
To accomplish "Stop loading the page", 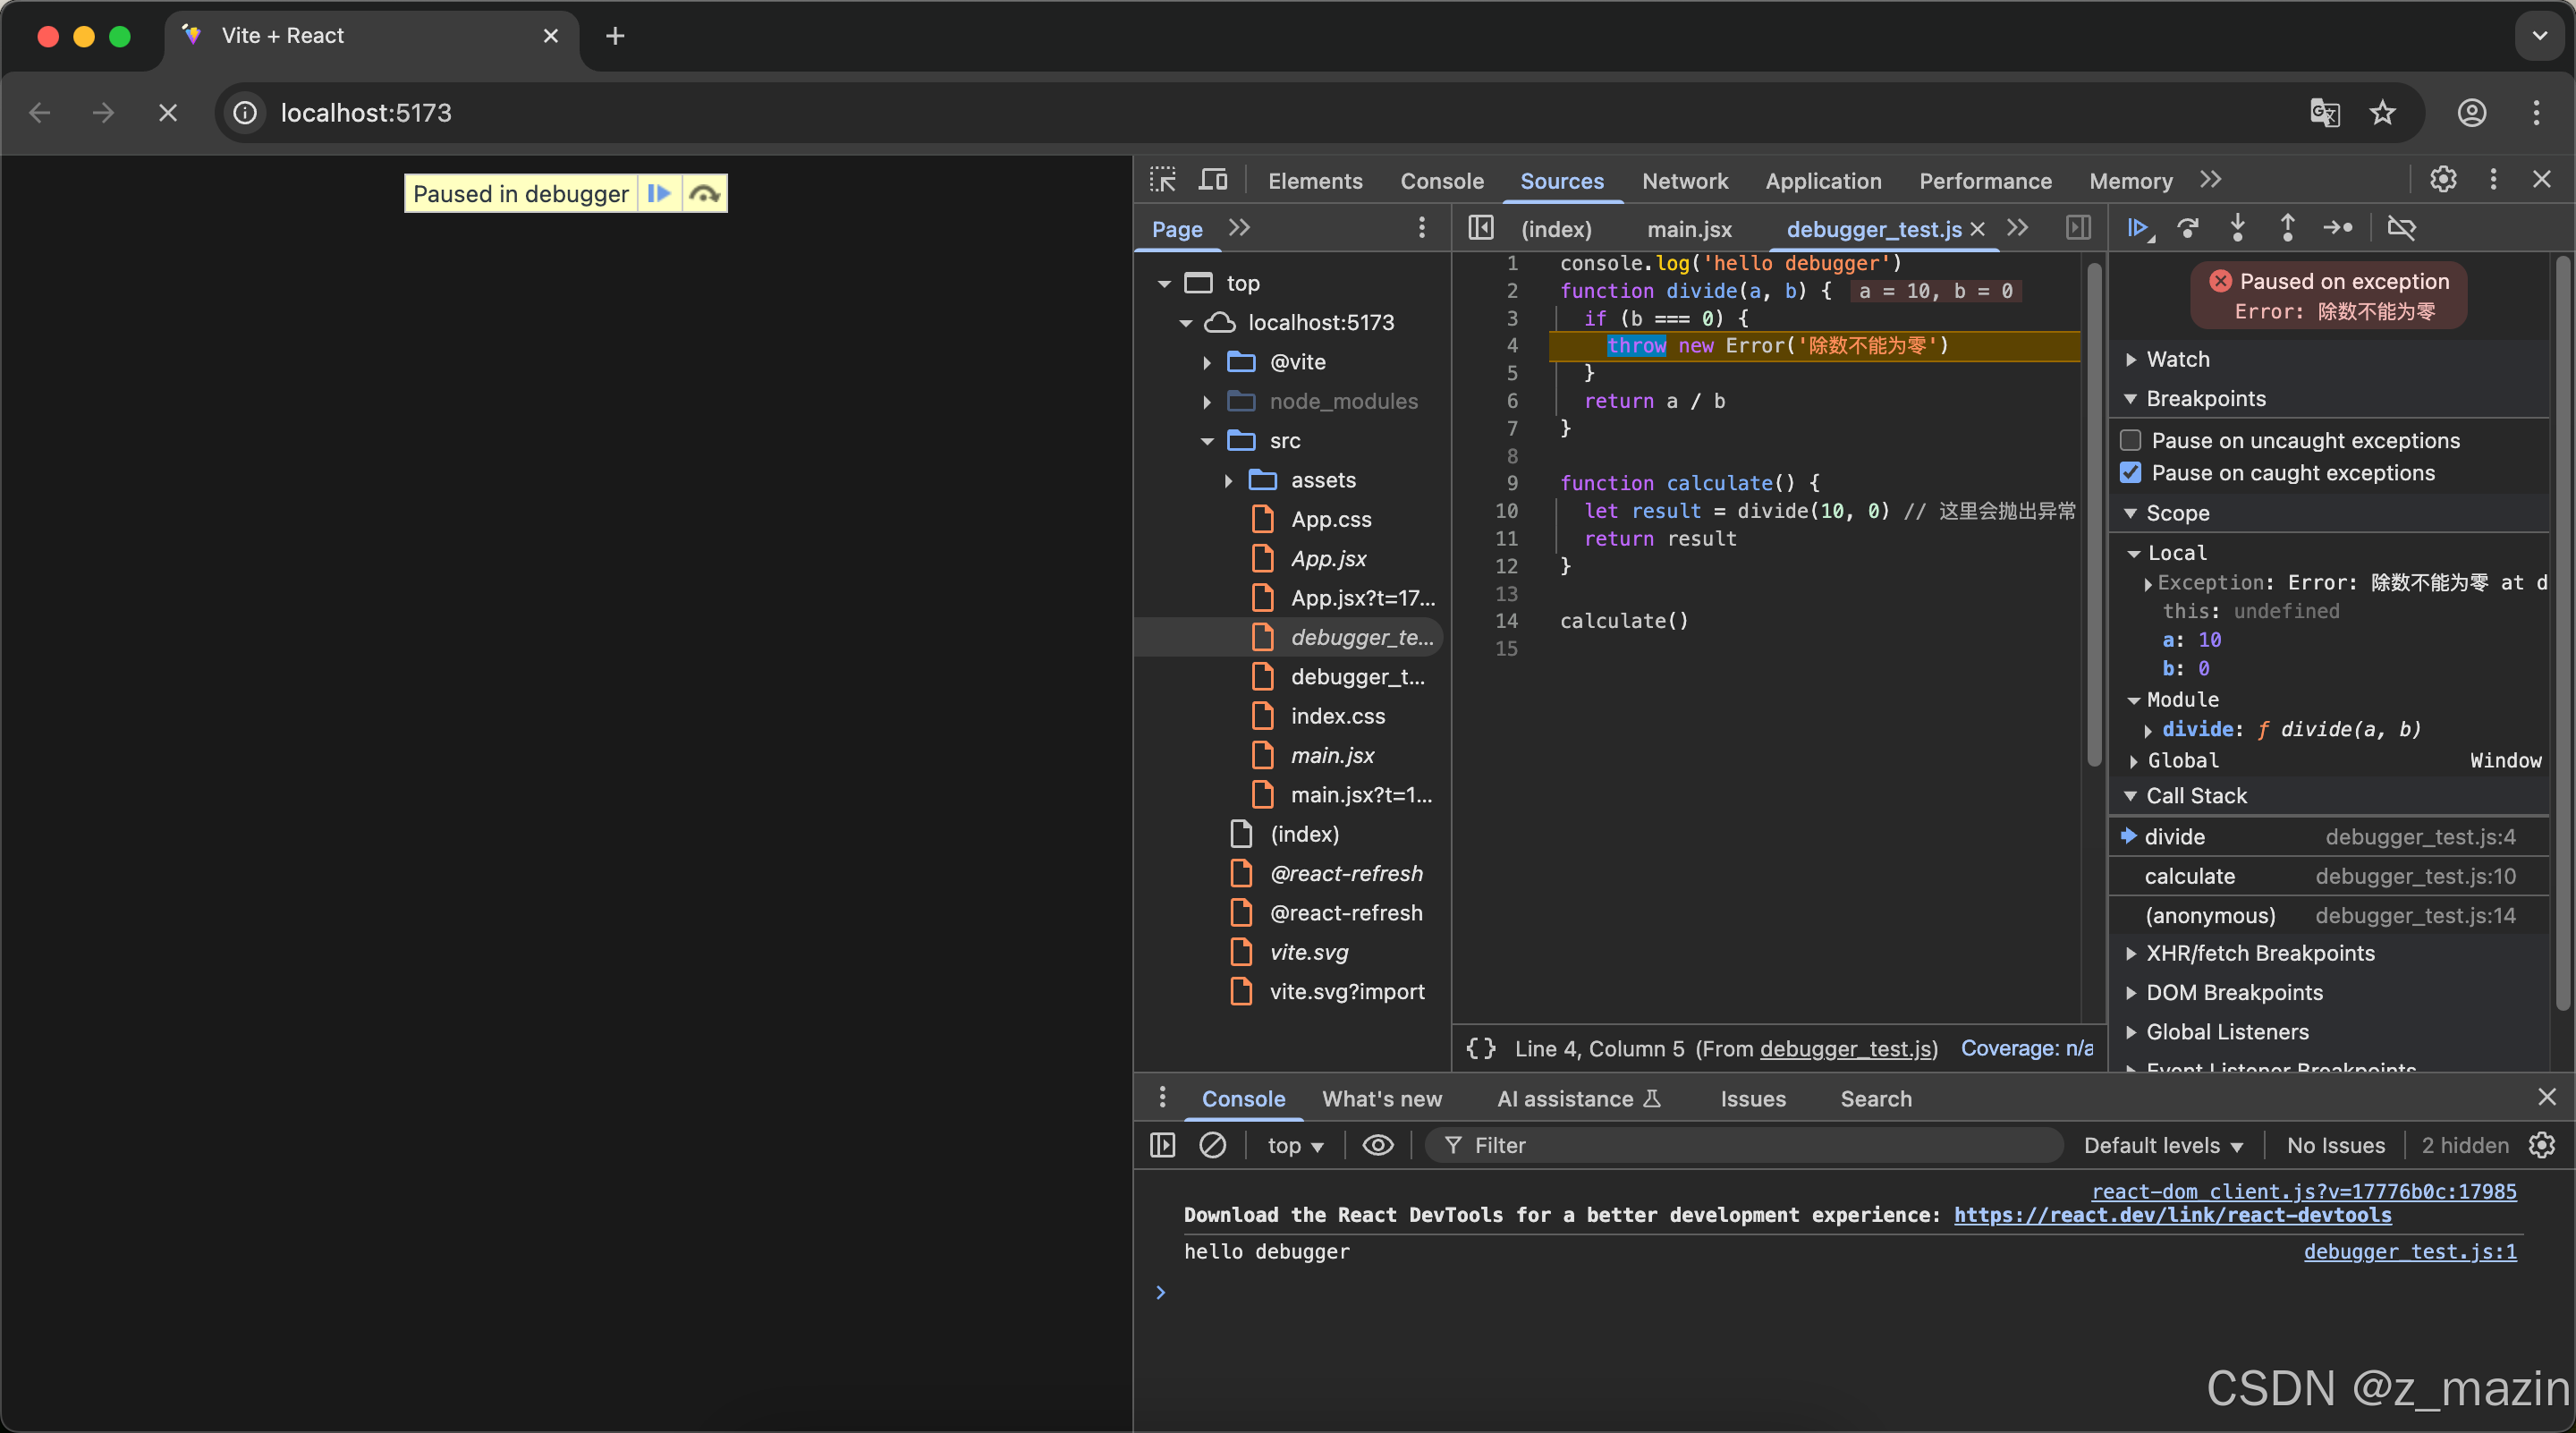I will pyautogui.click(x=168, y=113).
